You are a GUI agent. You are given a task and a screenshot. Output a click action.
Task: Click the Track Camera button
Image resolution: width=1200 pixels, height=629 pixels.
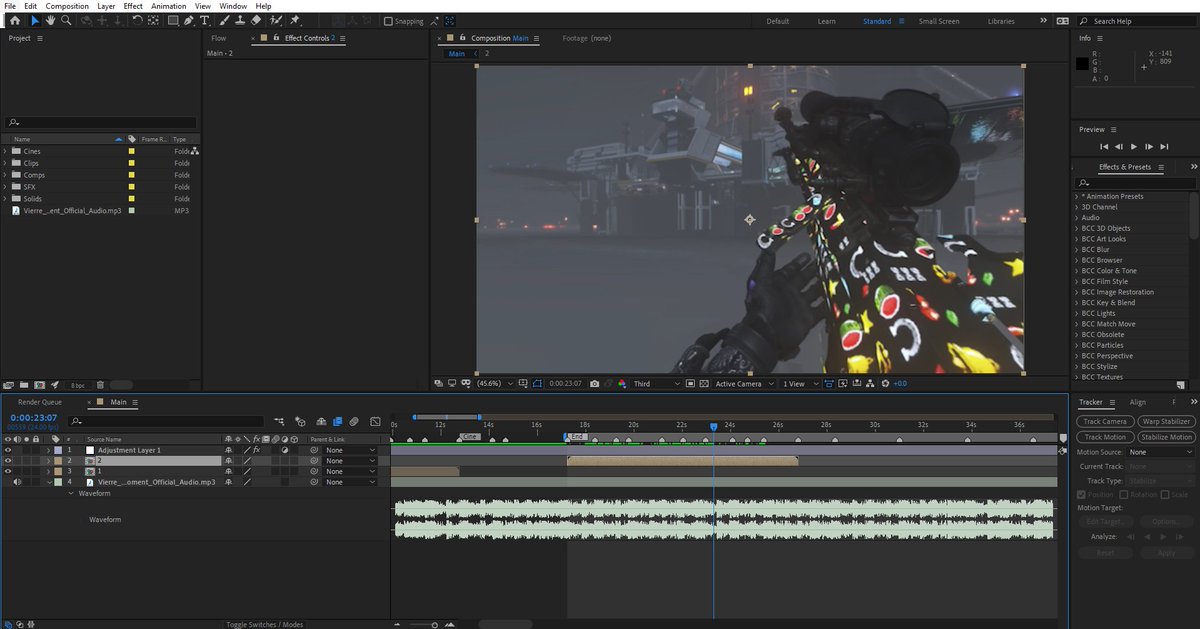1105,421
